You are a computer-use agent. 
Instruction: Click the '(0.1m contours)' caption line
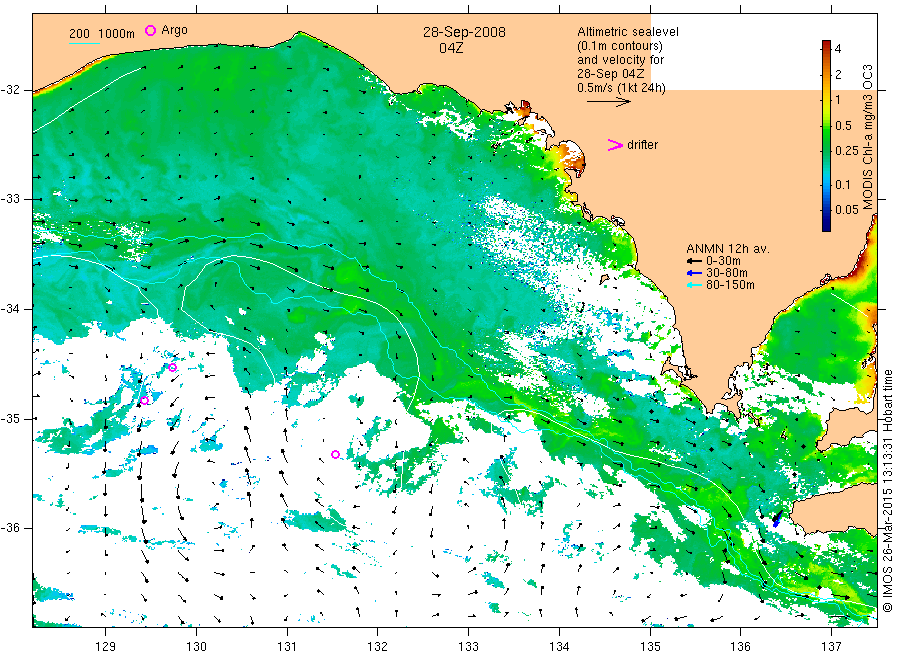(x=619, y=46)
